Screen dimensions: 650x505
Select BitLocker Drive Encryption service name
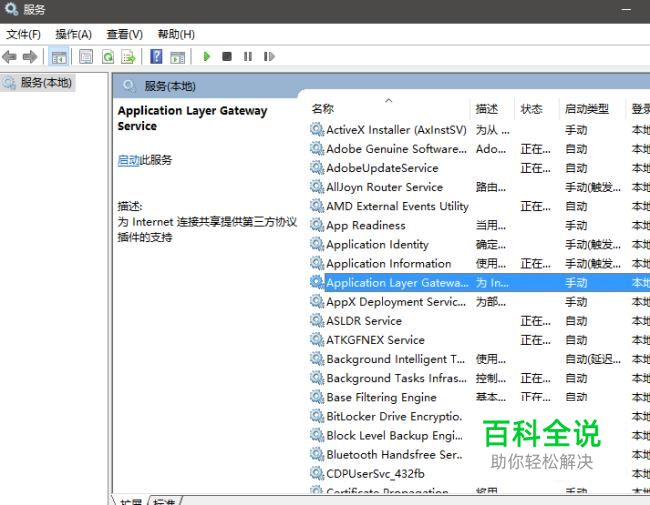(394, 416)
